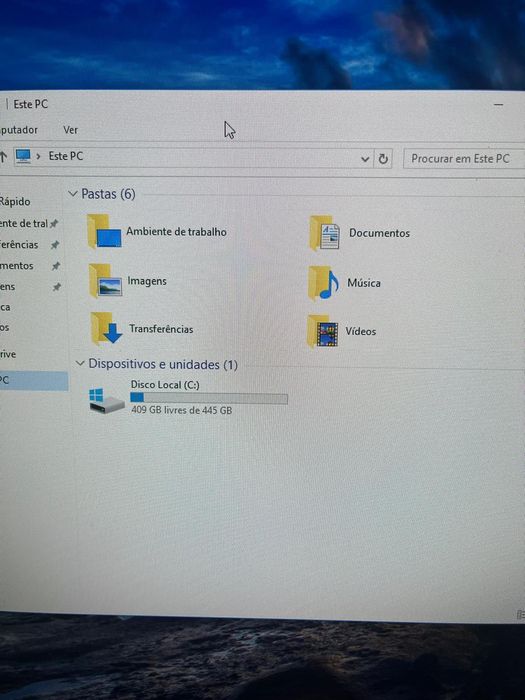
Task: Click the pin icon next to Imagens
Action: click(x=57, y=287)
